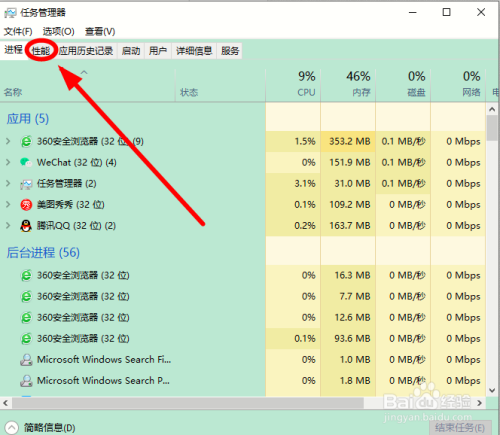Click the vertical scrollbar down arrow
Image resolution: width=500 pixels, height=435 pixels.
[x=492, y=390]
